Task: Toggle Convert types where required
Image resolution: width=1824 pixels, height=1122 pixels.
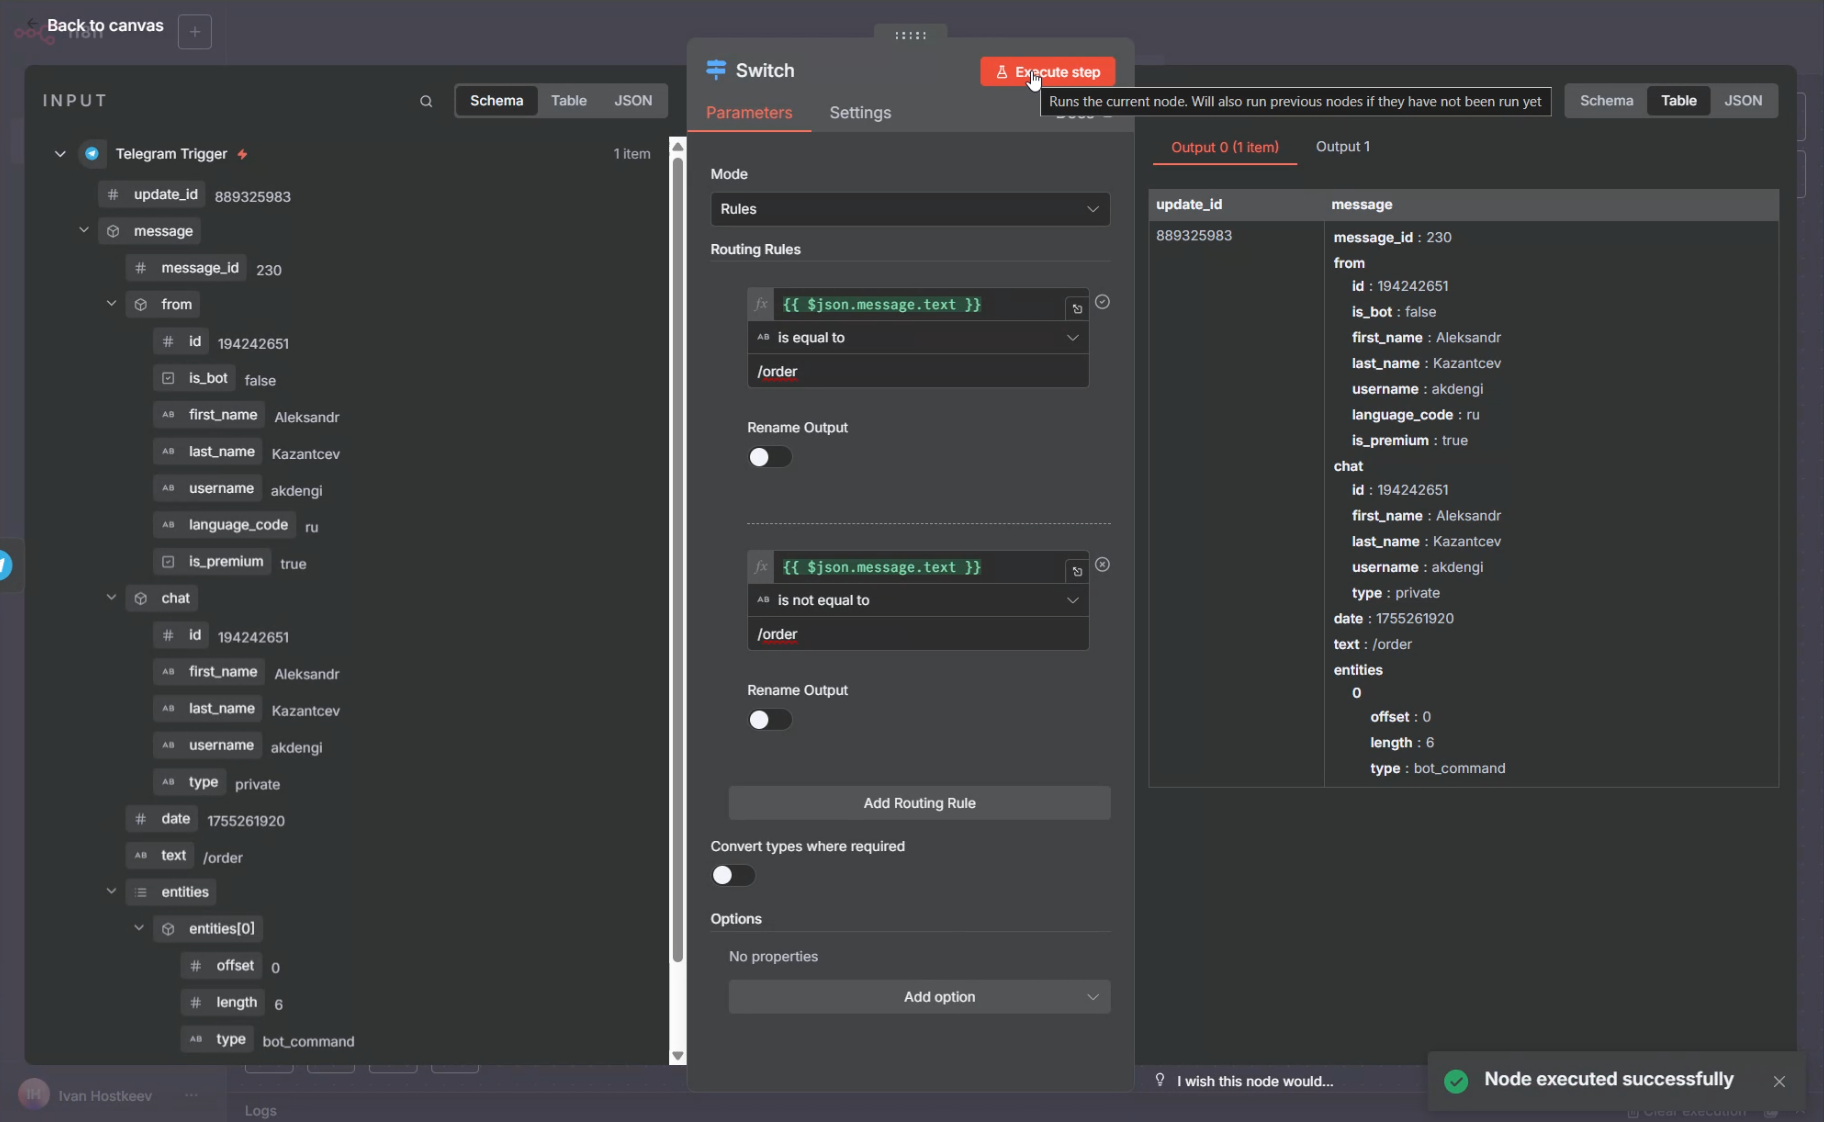Action: [x=733, y=876]
